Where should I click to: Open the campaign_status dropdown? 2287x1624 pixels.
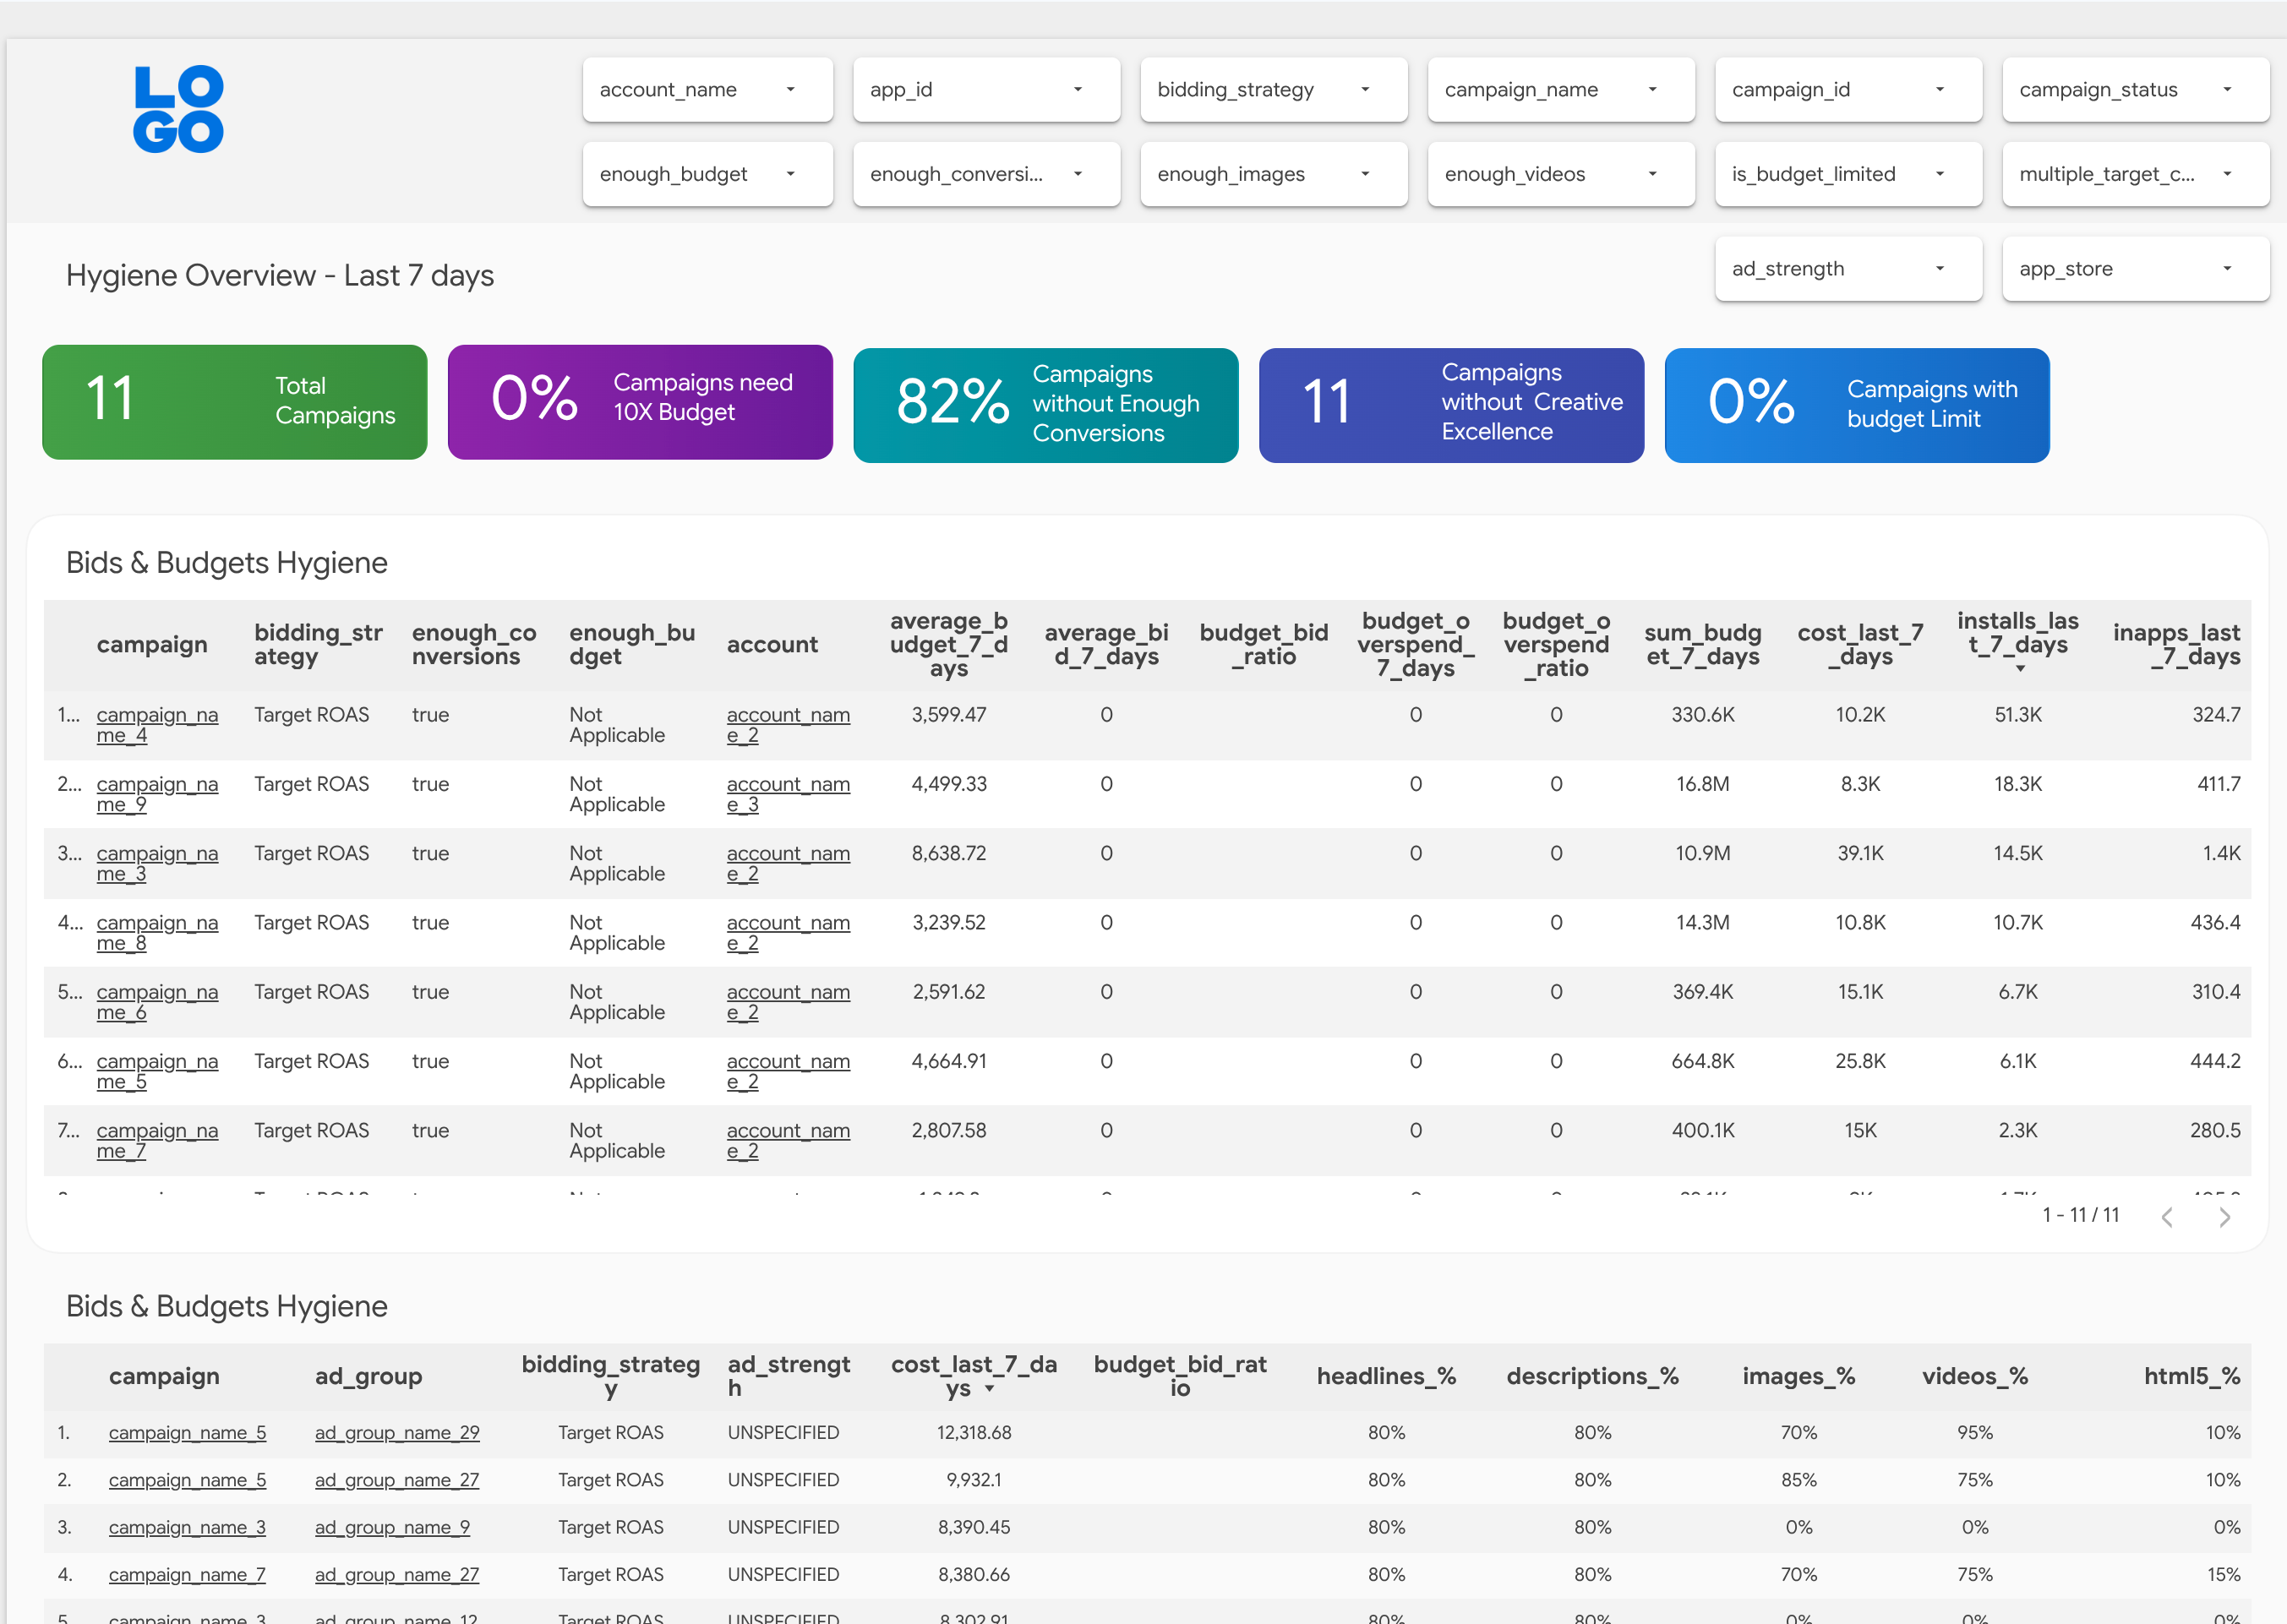pos(2135,90)
